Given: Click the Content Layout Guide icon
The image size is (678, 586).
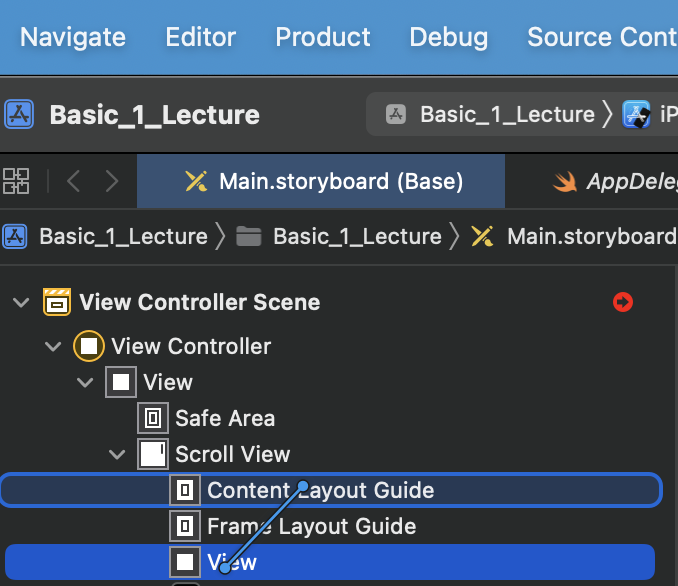Looking at the screenshot, I should click(185, 490).
